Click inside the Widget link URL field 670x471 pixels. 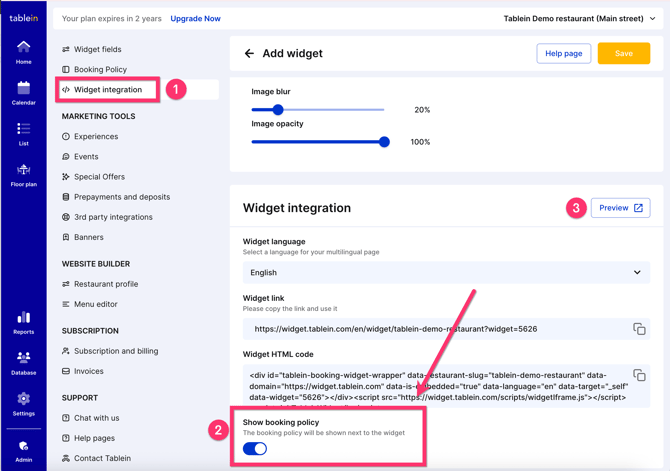tap(446, 329)
